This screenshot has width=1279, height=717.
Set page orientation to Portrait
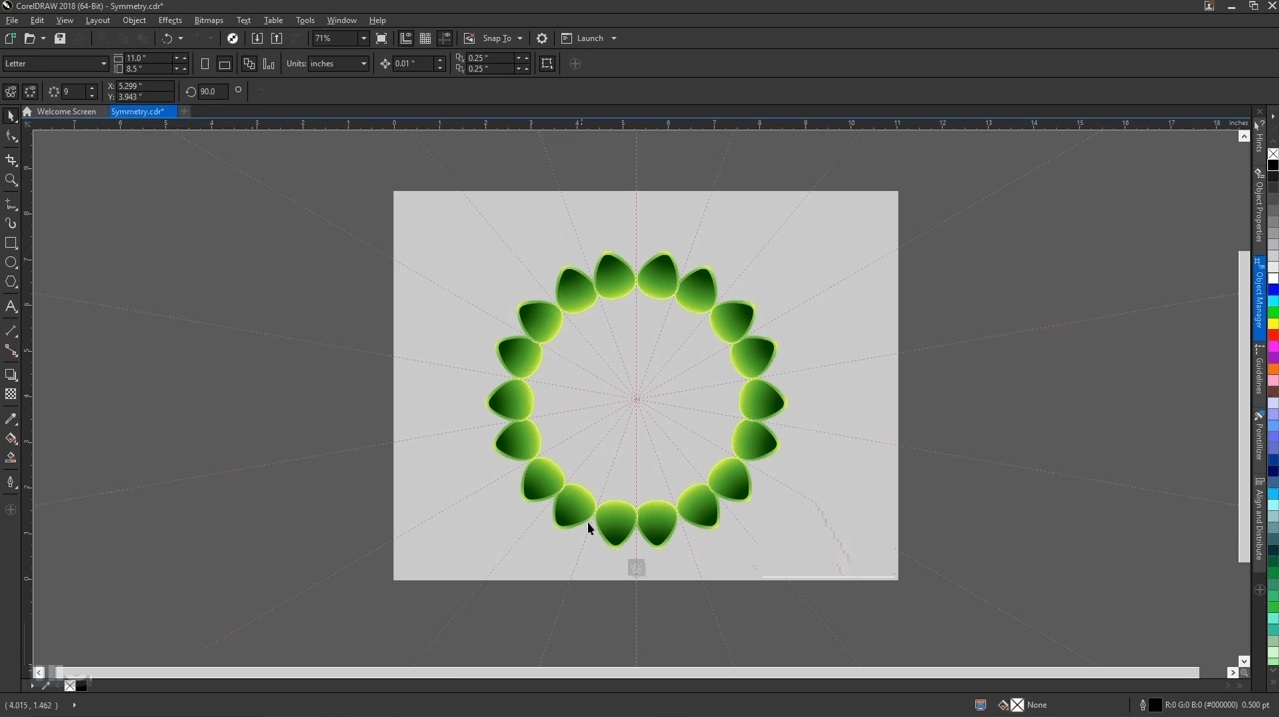click(x=205, y=64)
